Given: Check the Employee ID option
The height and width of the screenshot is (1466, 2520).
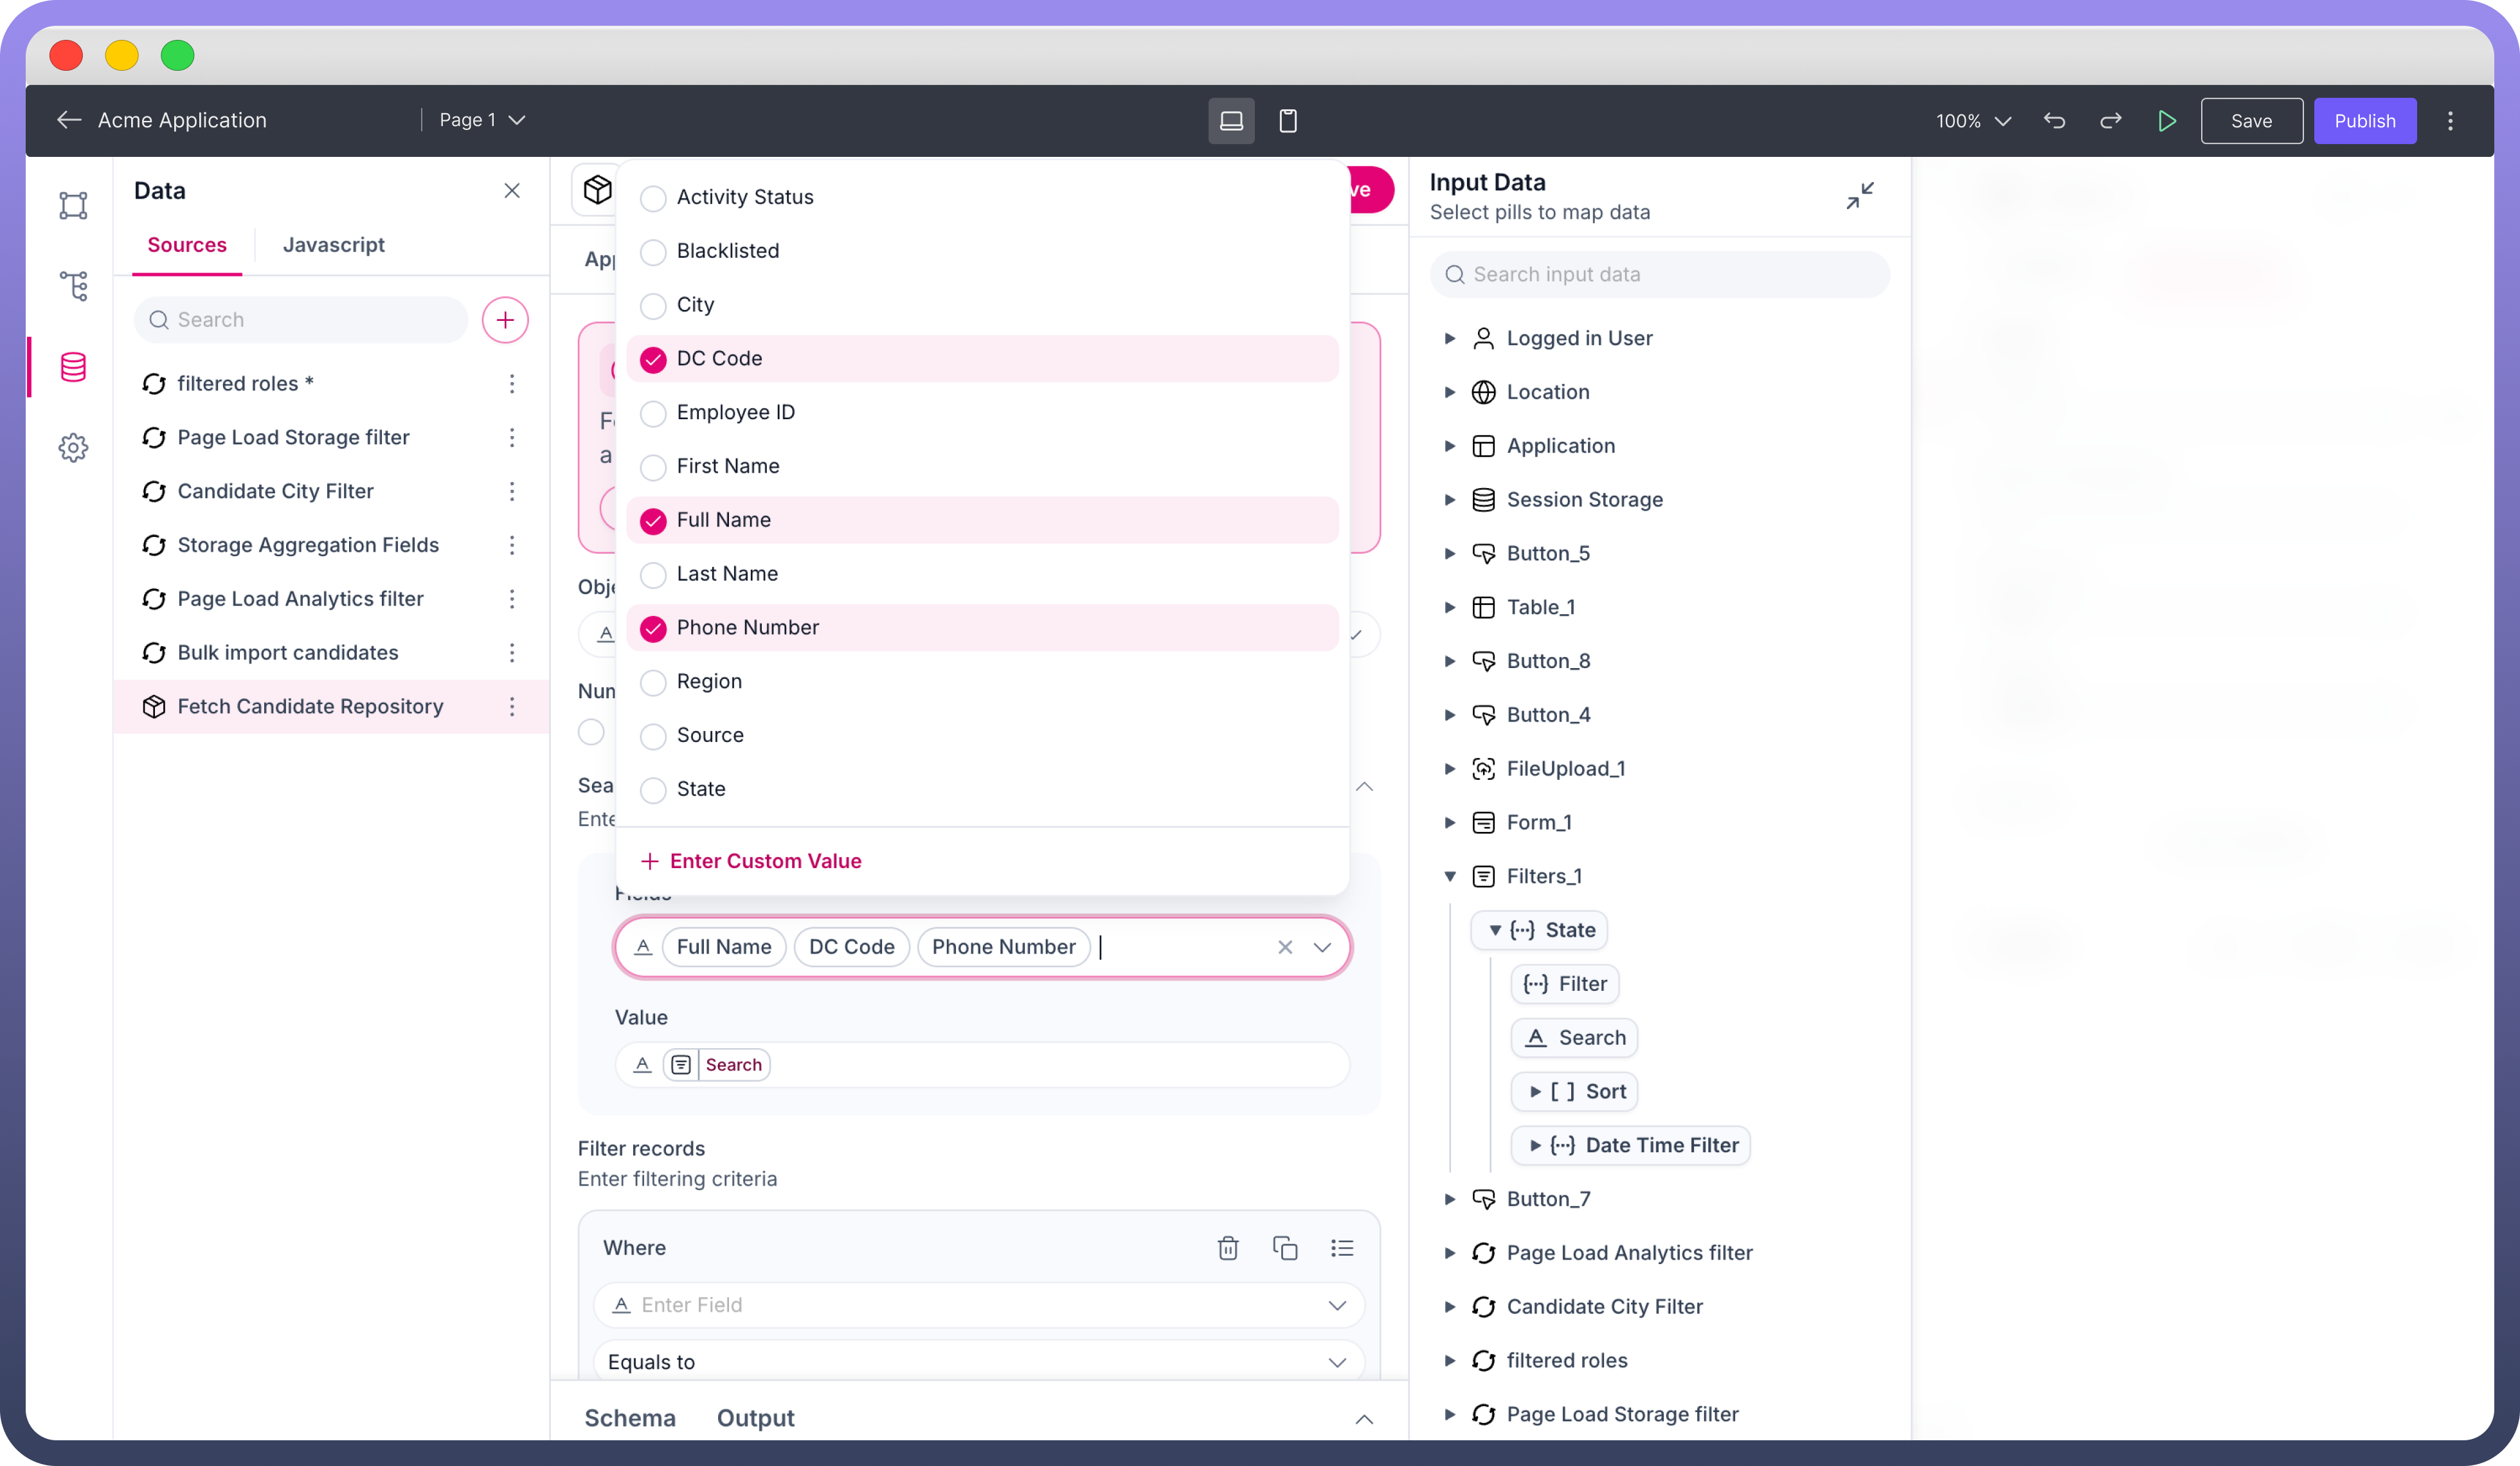Looking at the screenshot, I should (653, 413).
